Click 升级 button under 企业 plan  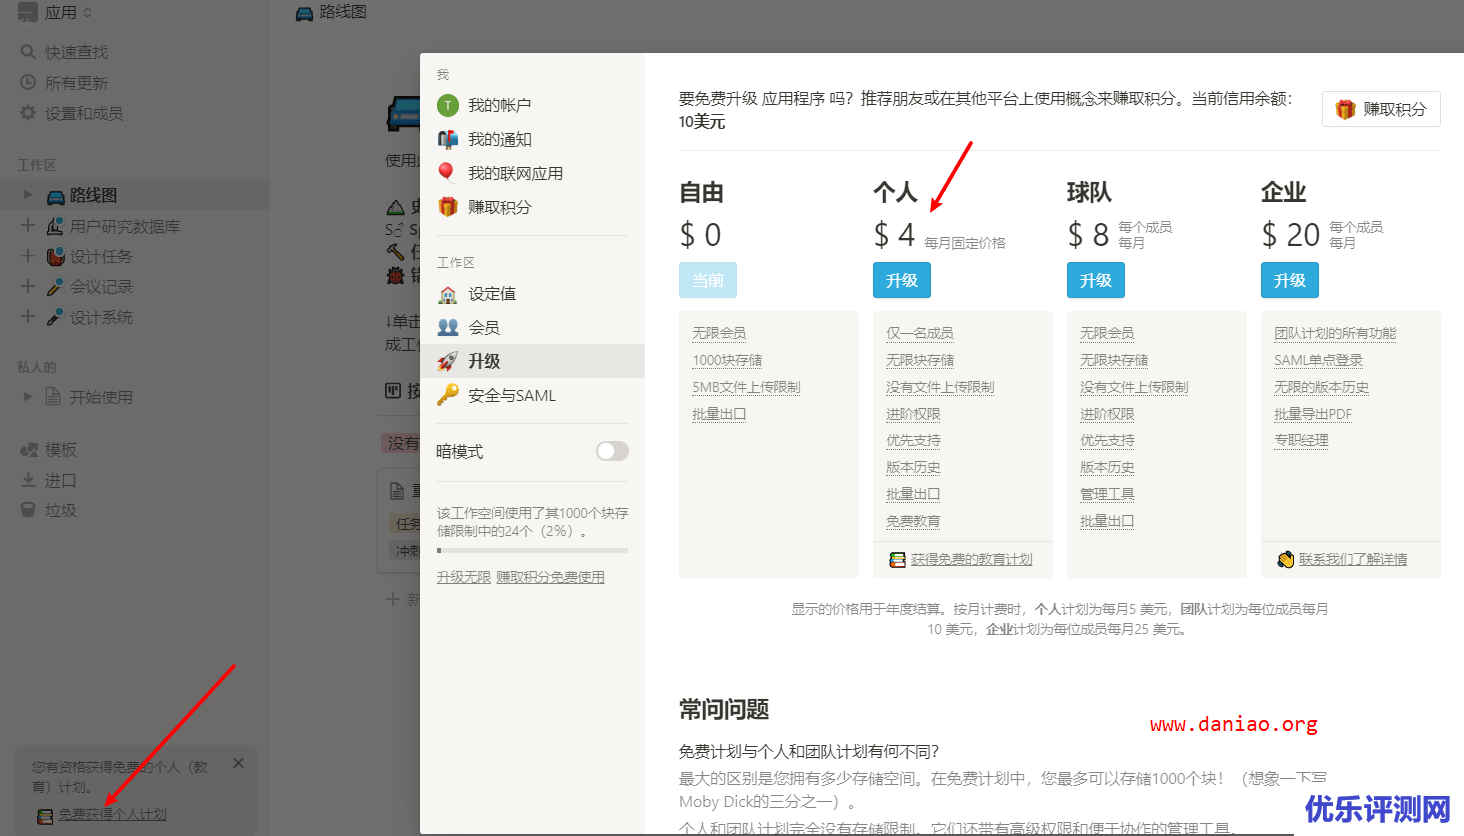(1290, 280)
